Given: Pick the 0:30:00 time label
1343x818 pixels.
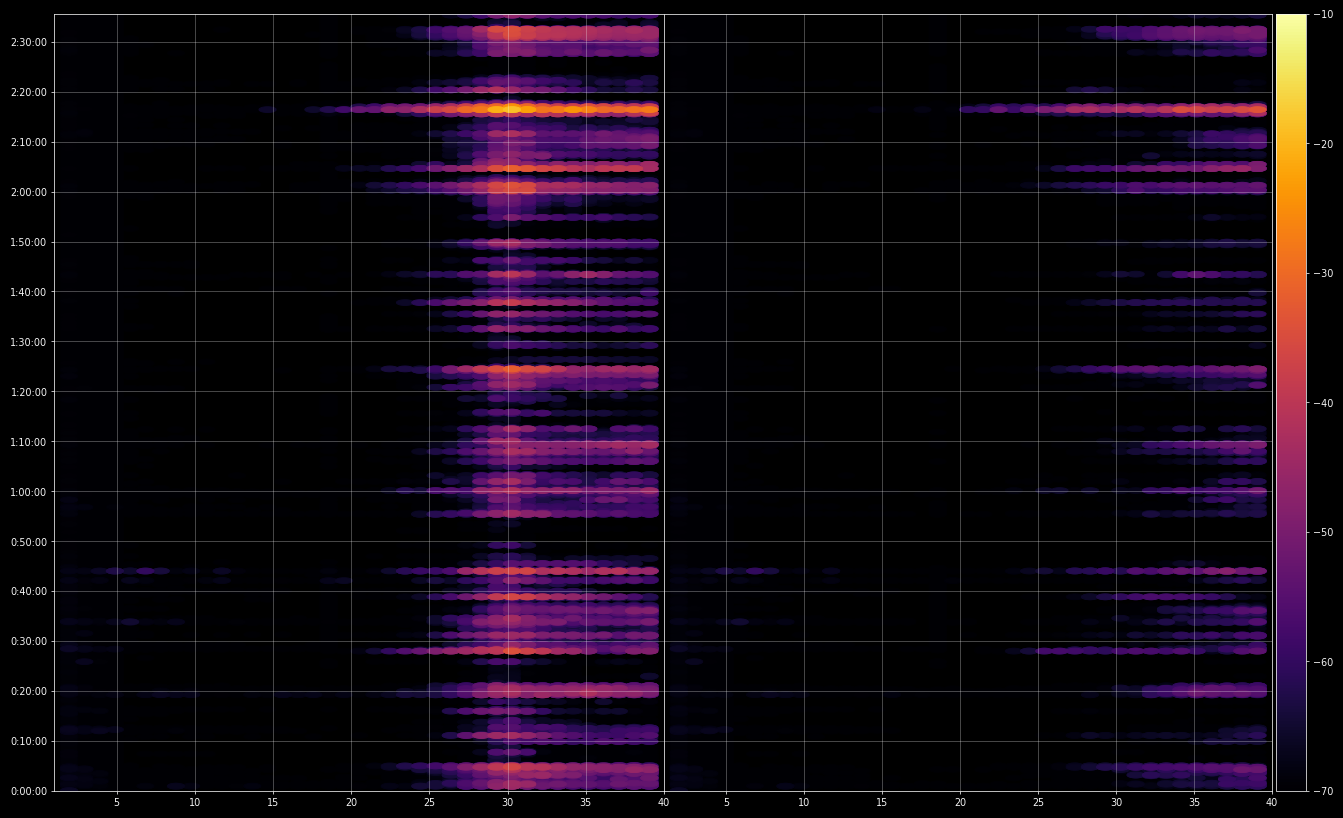Looking at the screenshot, I should click(28, 641).
